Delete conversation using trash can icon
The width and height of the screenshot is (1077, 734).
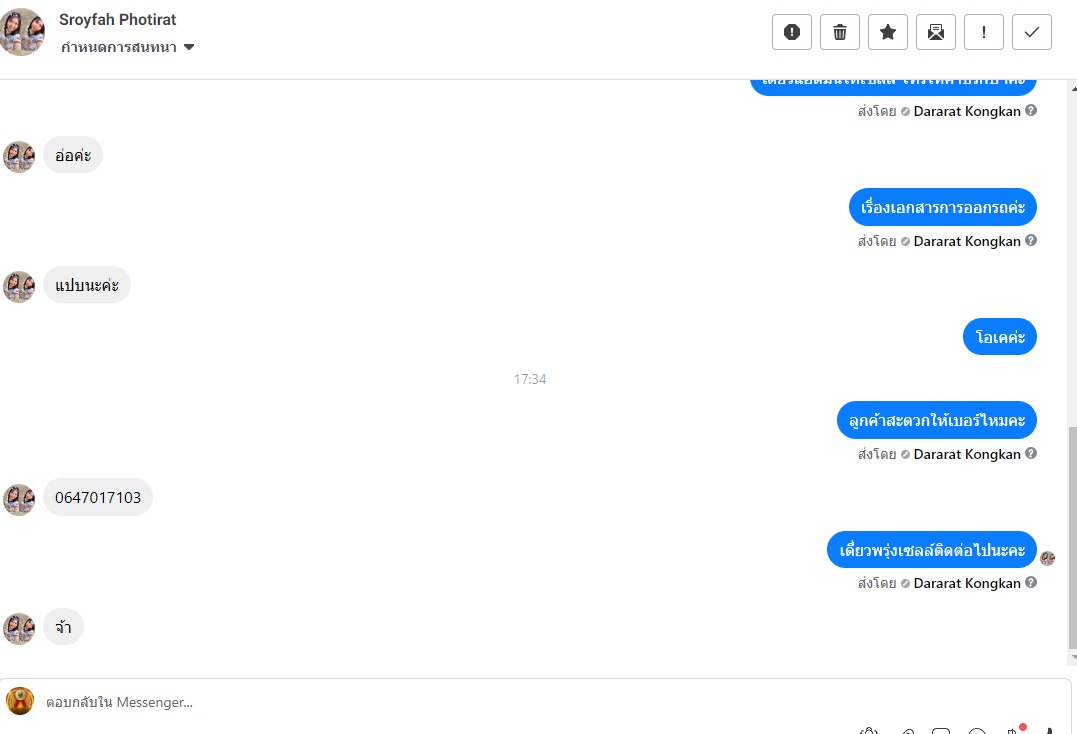coord(839,32)
